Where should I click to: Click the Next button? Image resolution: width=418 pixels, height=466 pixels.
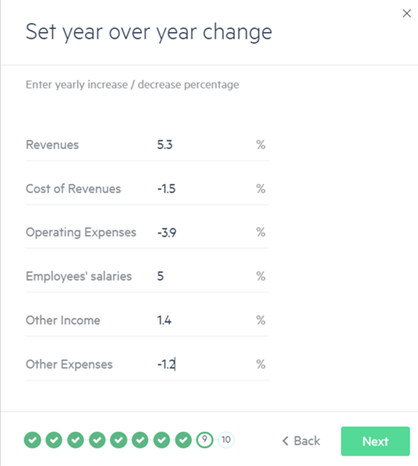click(x=375, y=441)
